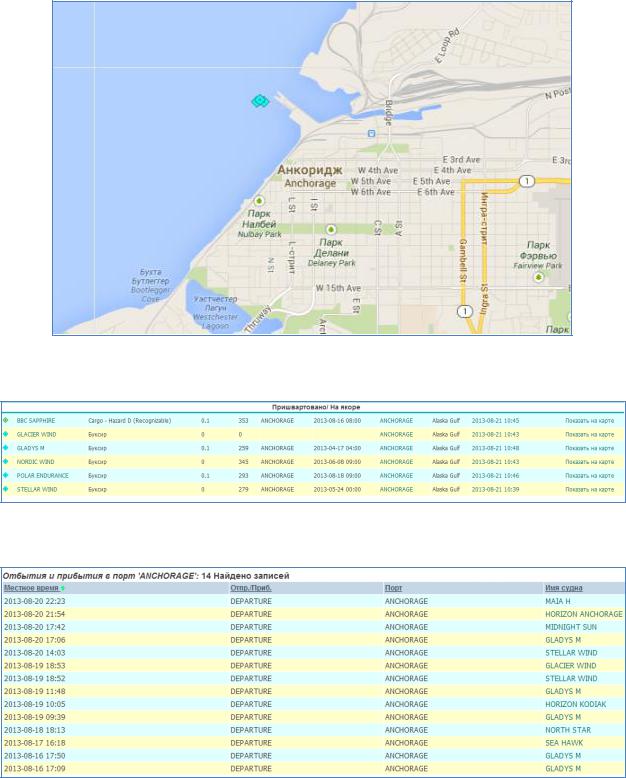Click Показать на карте for POLAR ENDURANCE
Viewport: 626px width, 778px height.
589,476
